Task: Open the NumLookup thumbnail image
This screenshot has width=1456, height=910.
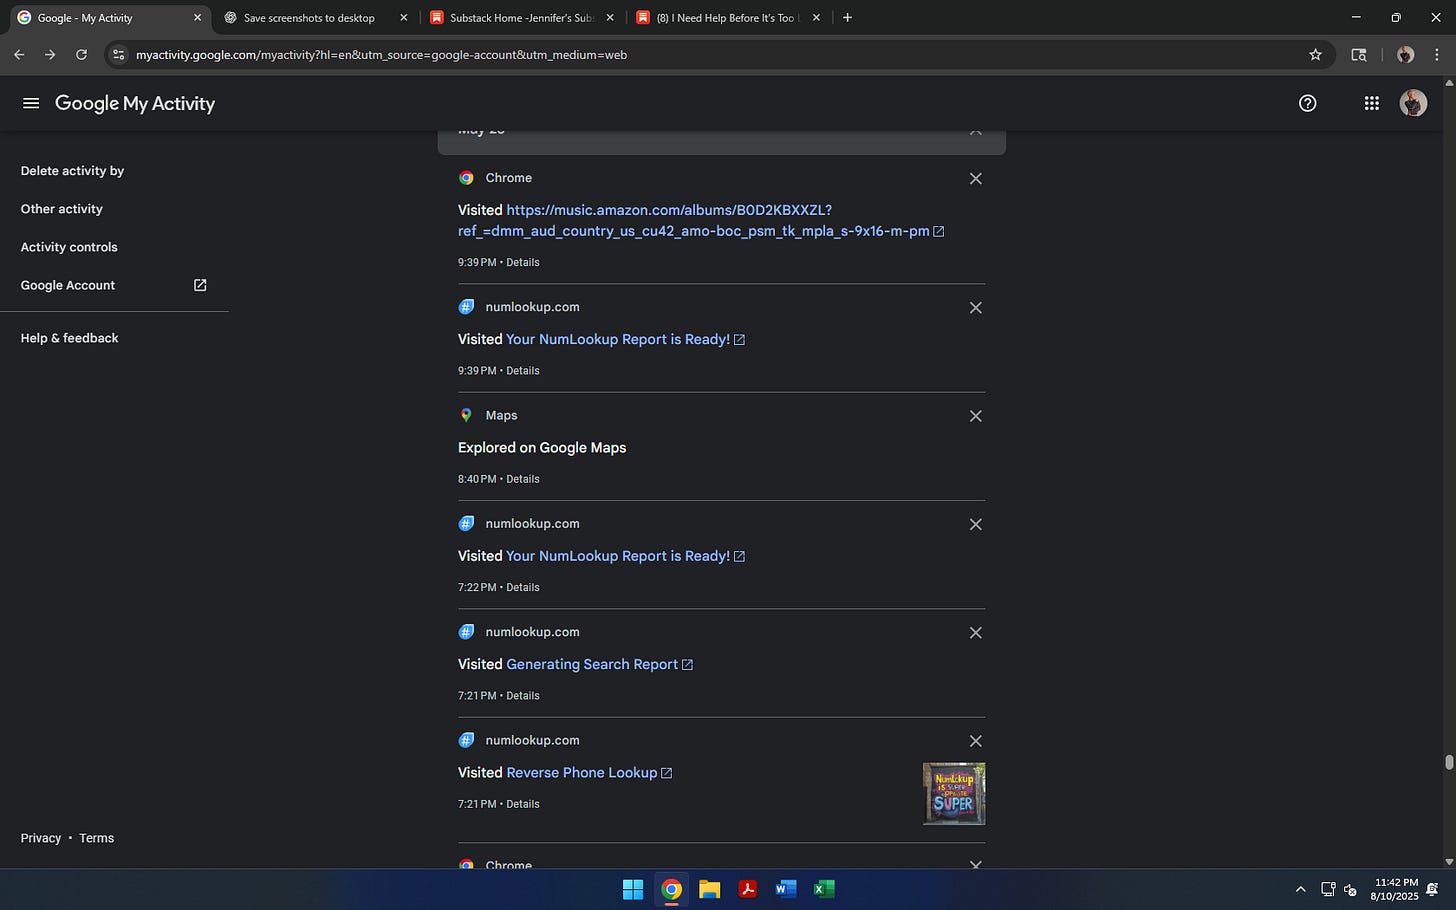Action: (x=954, y=794)
